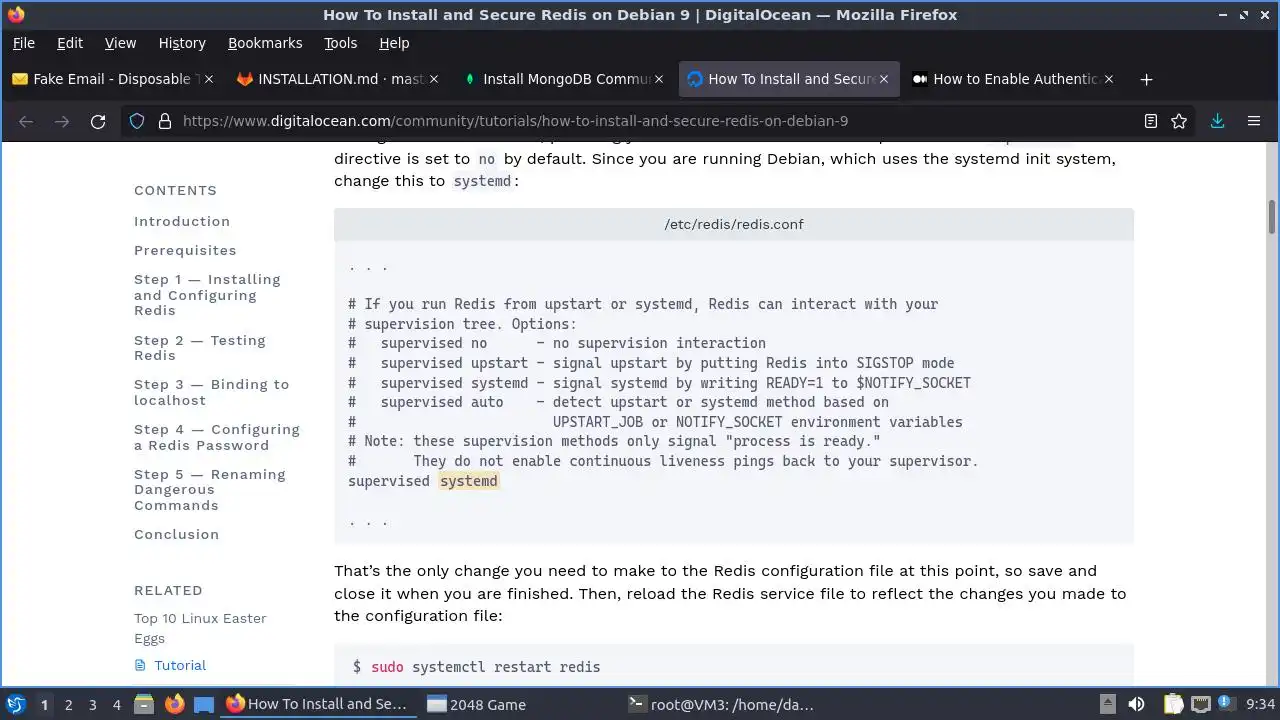
Task: Reload the current page
Action: point(98,121)
